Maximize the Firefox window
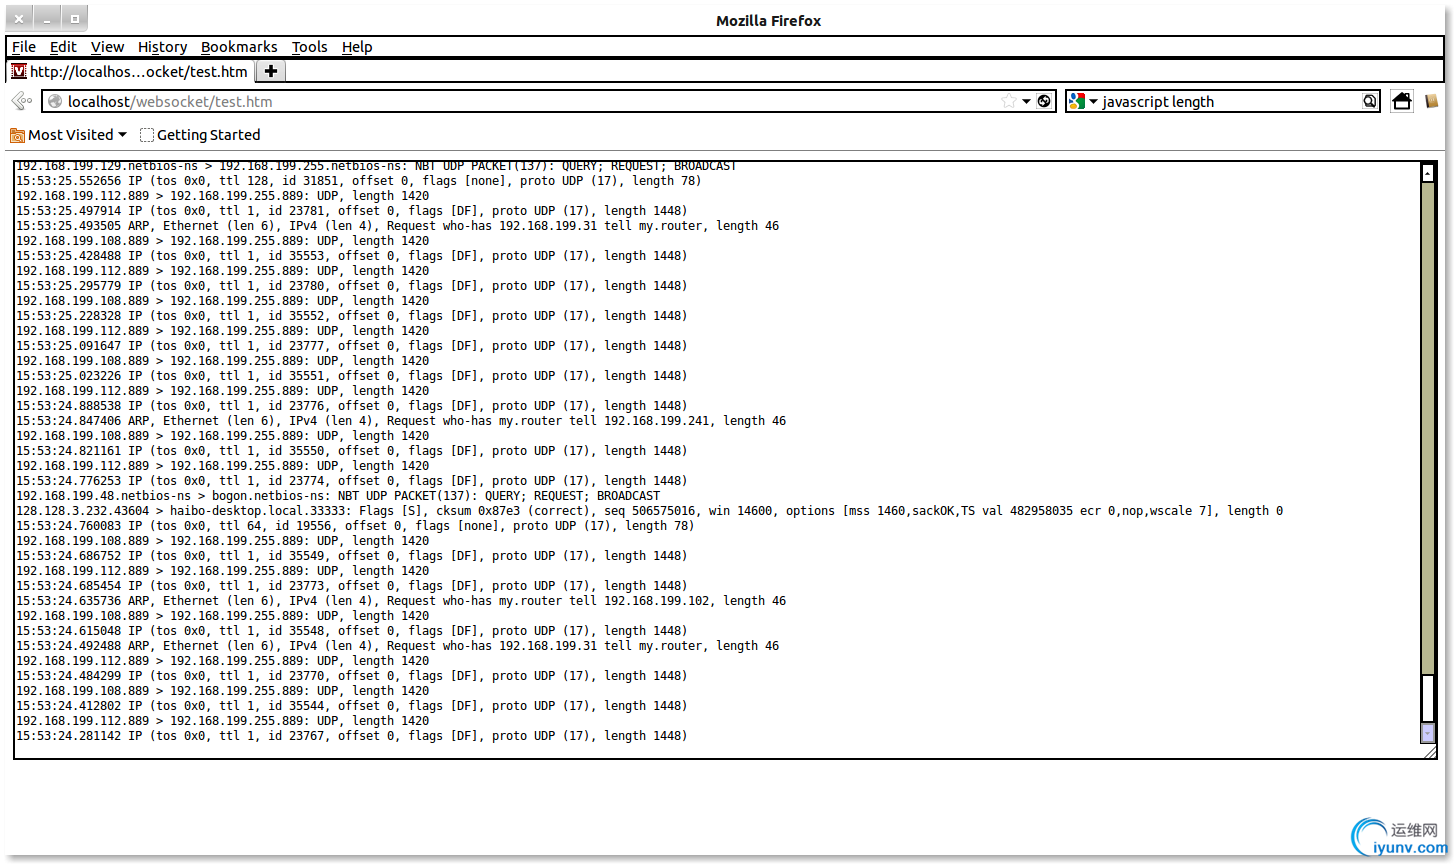Viewport: 1454px width, 864px height. coord(74,18)
